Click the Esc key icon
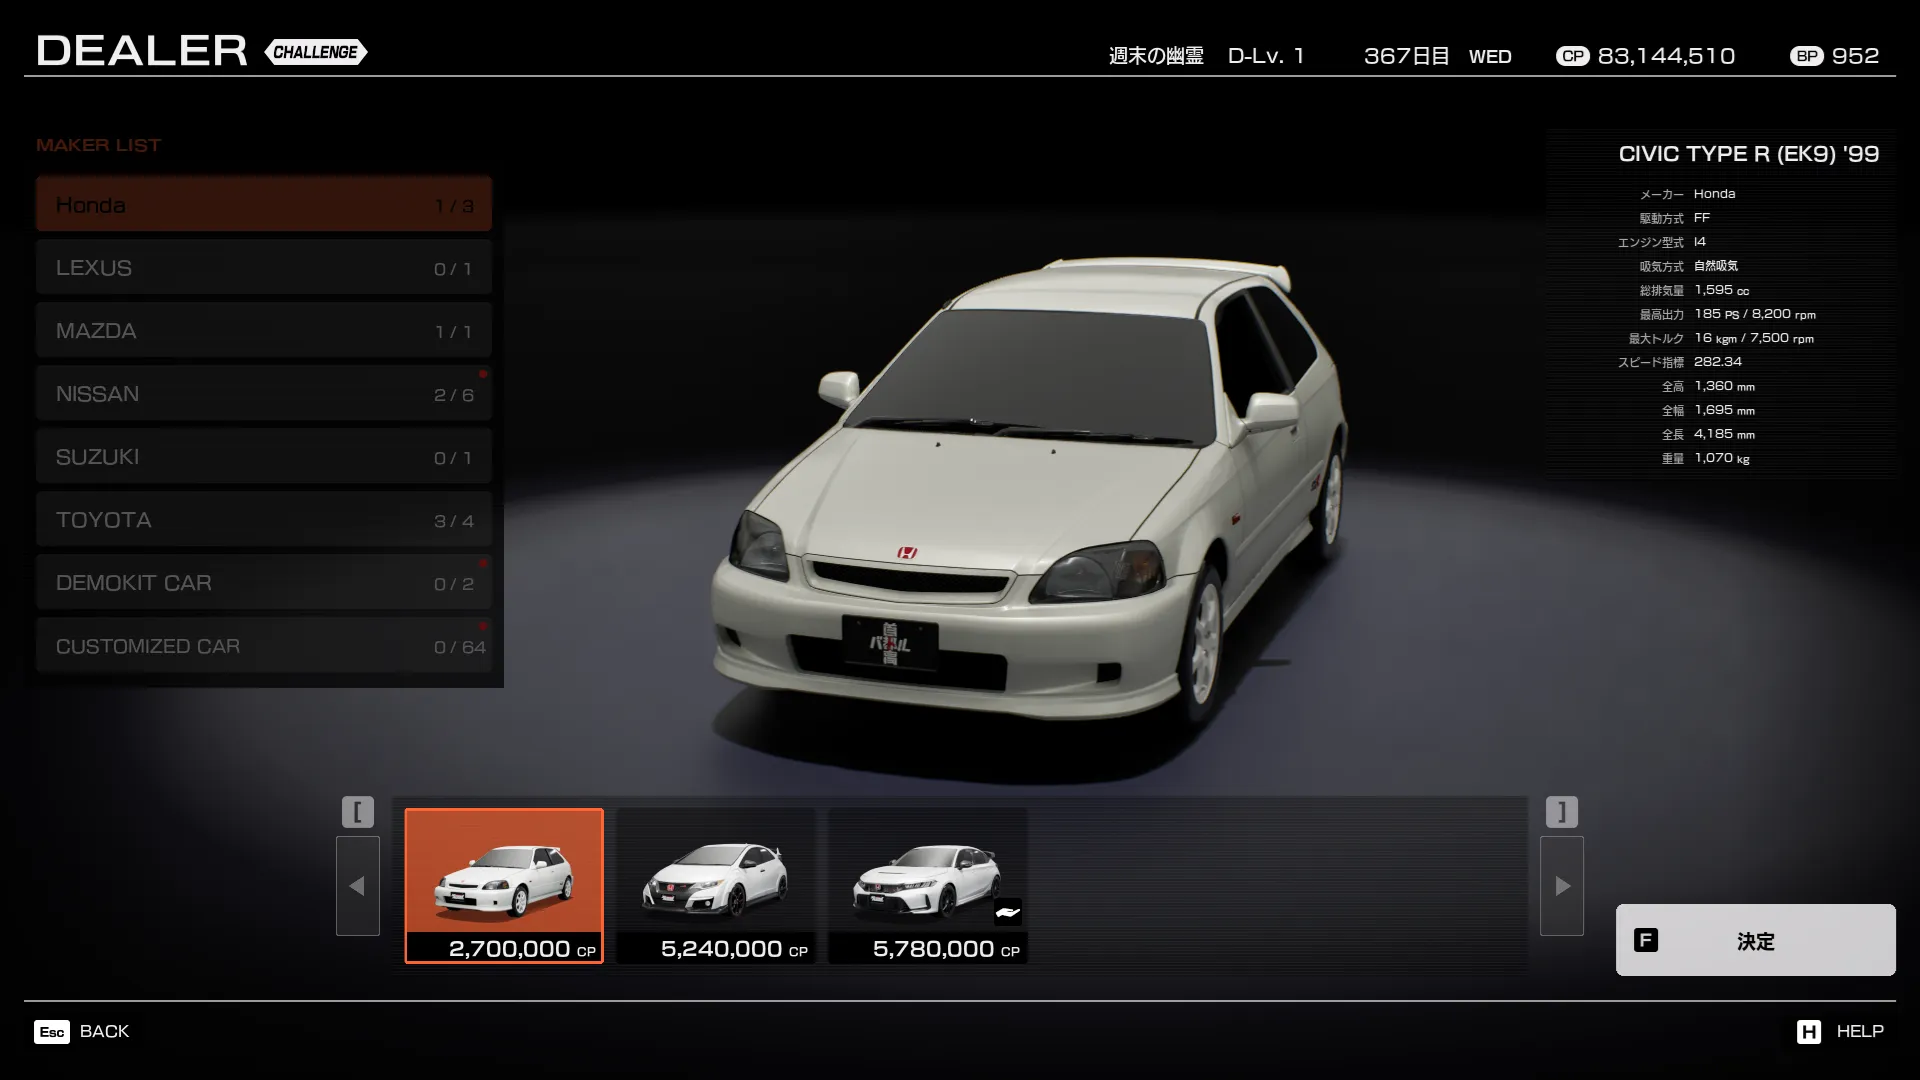 [52, 1032]
